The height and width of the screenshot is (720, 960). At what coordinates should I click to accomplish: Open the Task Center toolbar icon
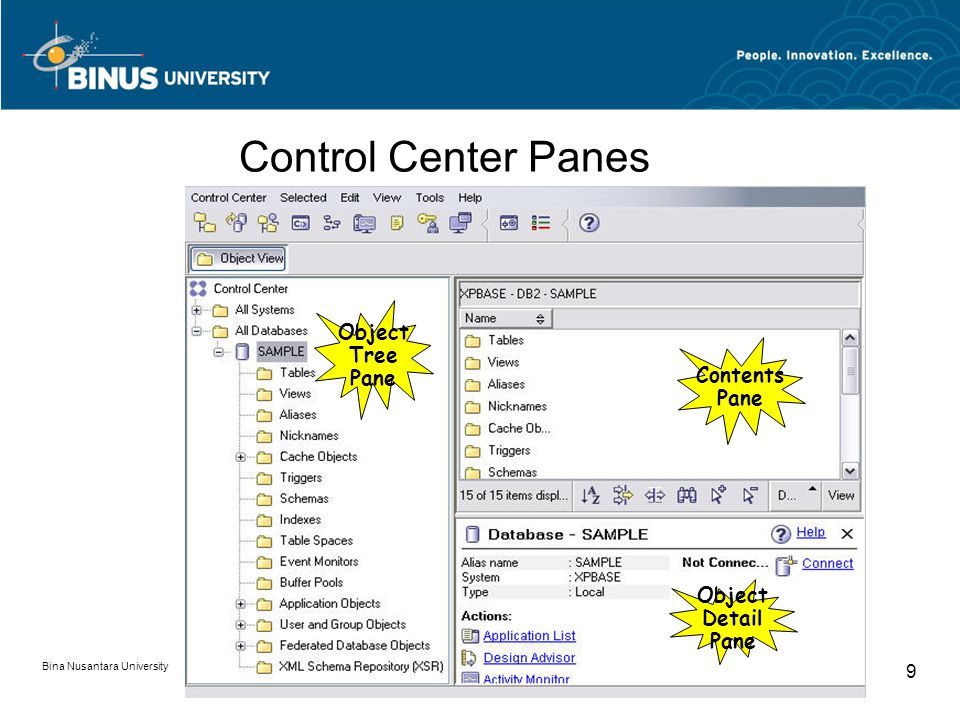[x=332, y=223]
